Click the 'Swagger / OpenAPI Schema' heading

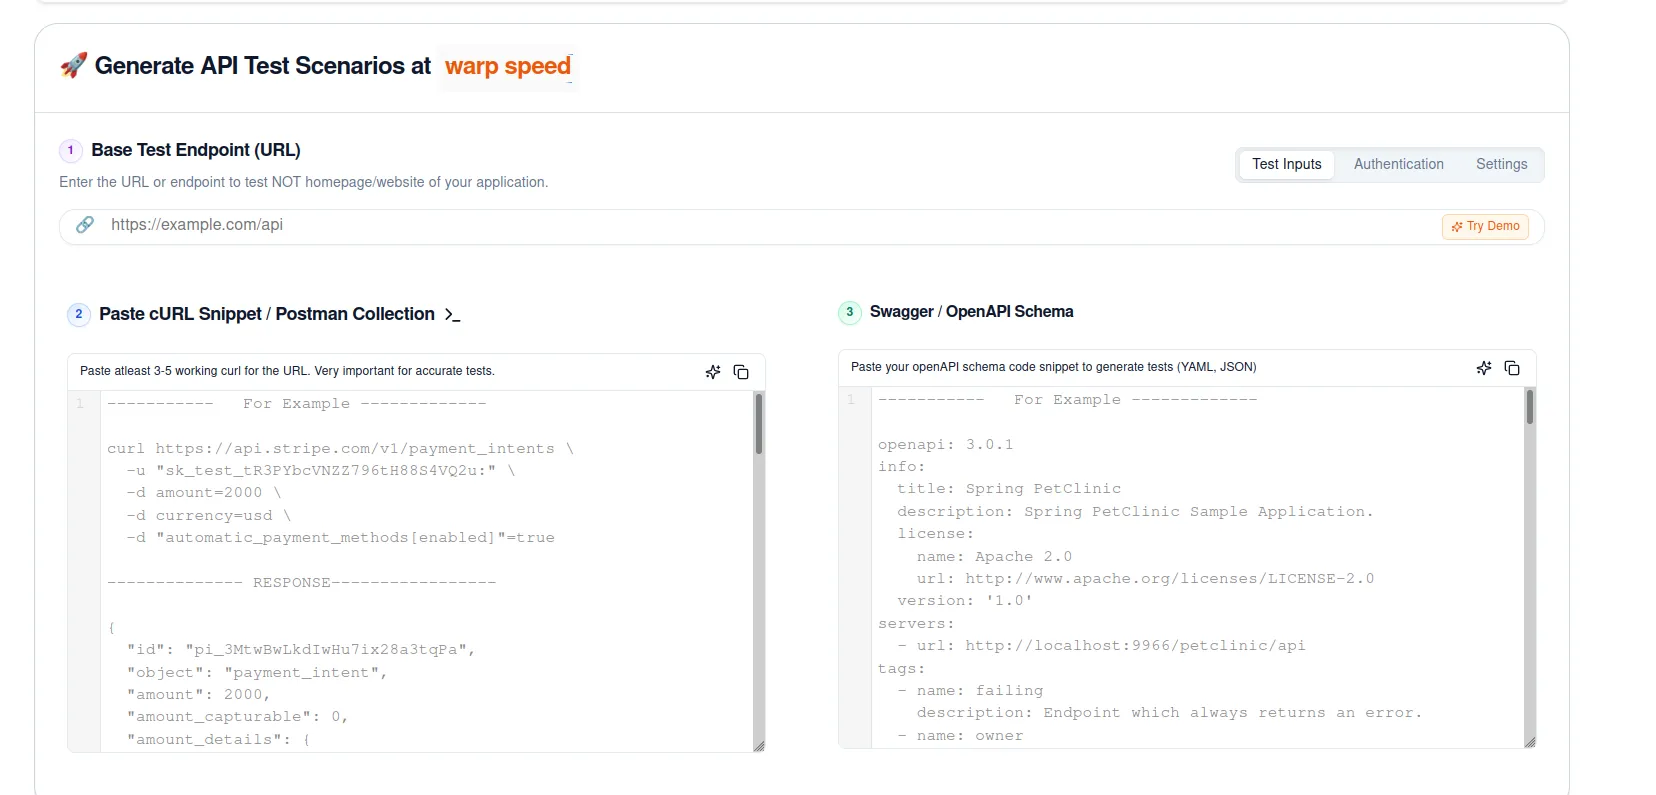pos(971,312)
